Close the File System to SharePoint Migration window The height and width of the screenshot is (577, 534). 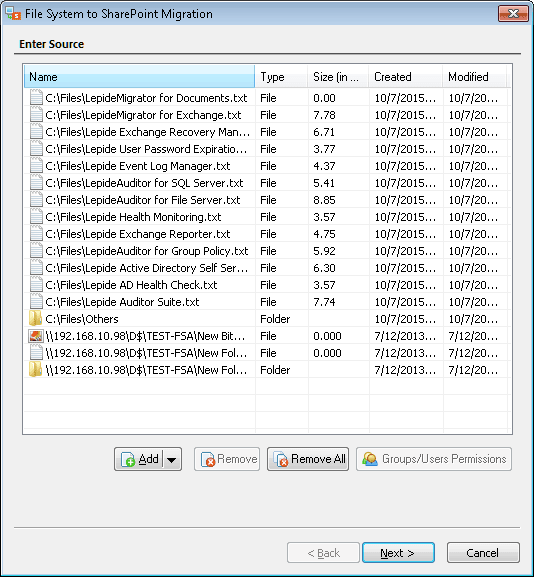[x=513, y=14]
